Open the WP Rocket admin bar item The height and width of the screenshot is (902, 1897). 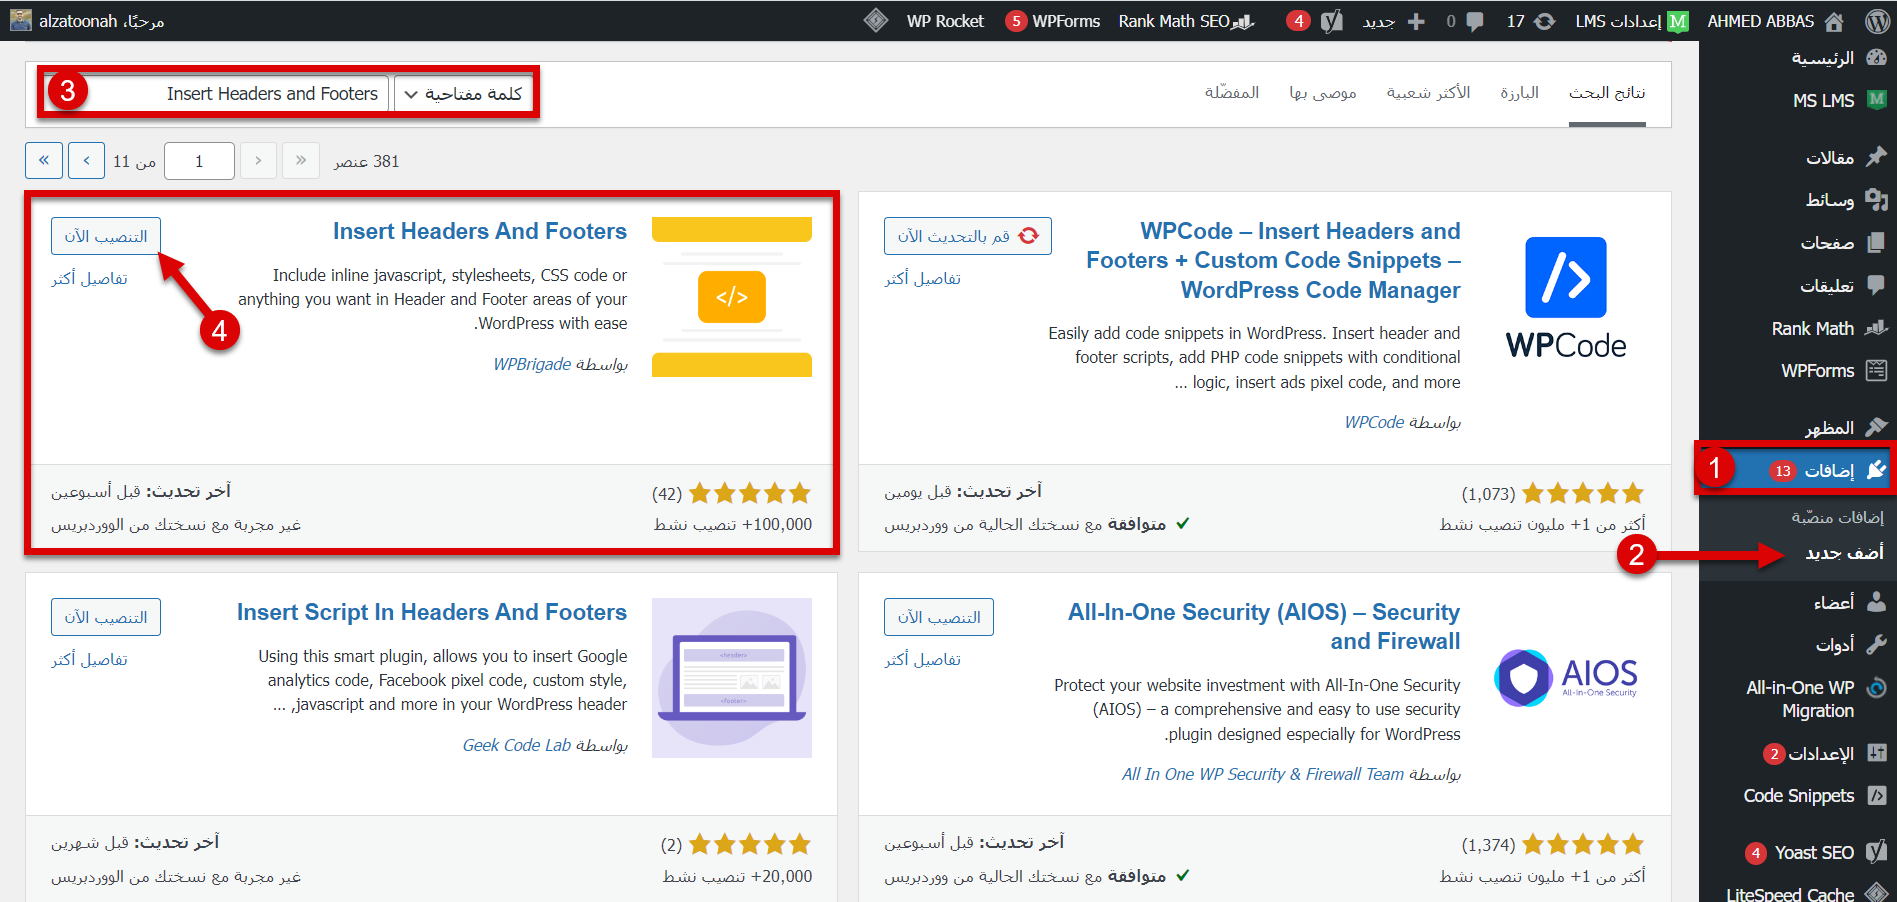click(944, 21)
